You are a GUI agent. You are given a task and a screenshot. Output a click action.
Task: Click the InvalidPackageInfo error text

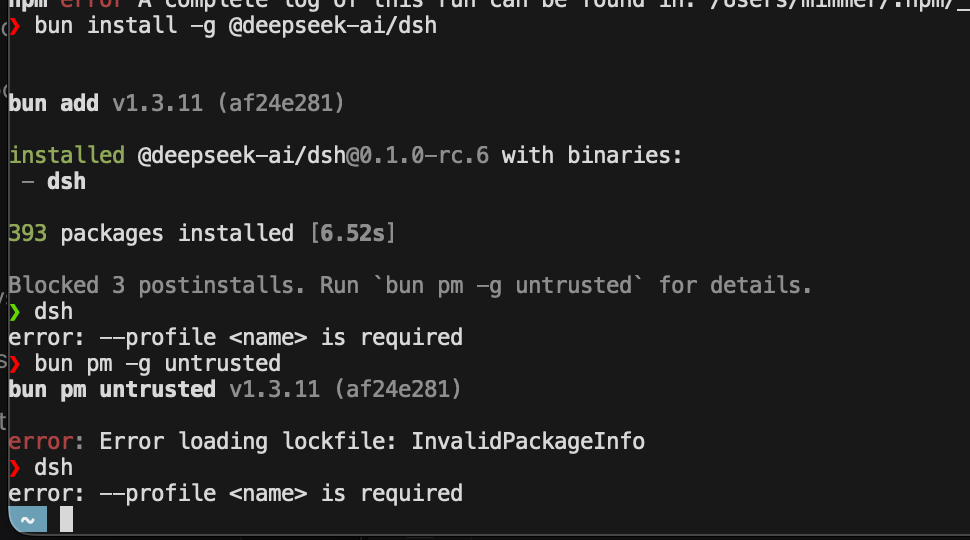point(528,442)
